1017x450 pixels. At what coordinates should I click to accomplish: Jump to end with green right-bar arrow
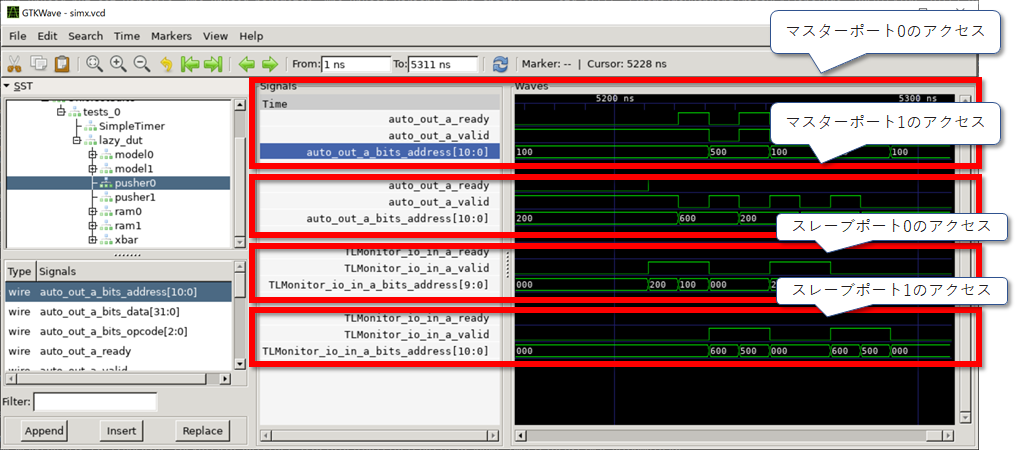coord(213,64)
